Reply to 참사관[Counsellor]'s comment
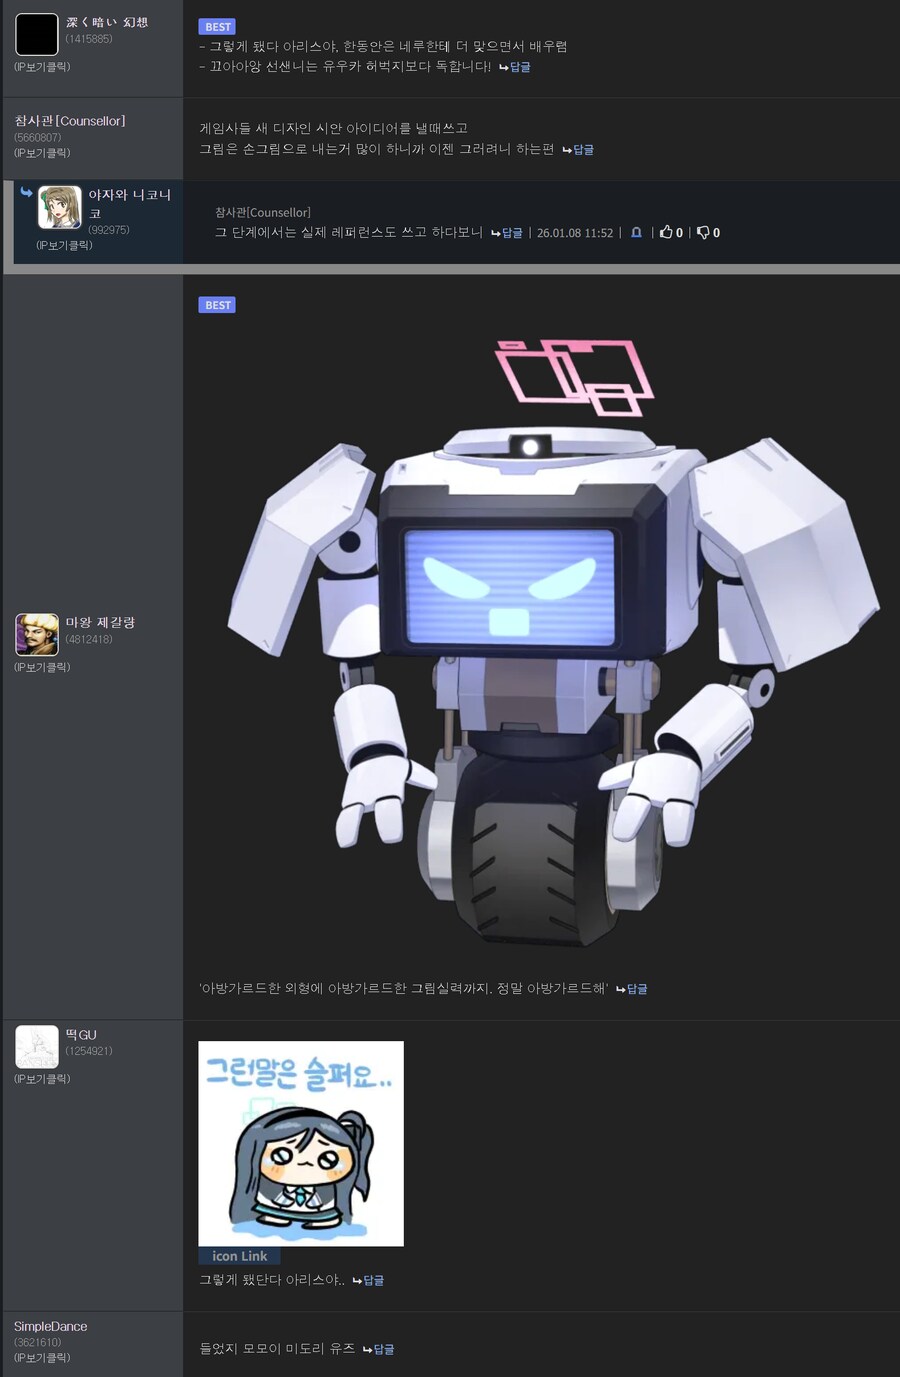 tap(578, 150)
